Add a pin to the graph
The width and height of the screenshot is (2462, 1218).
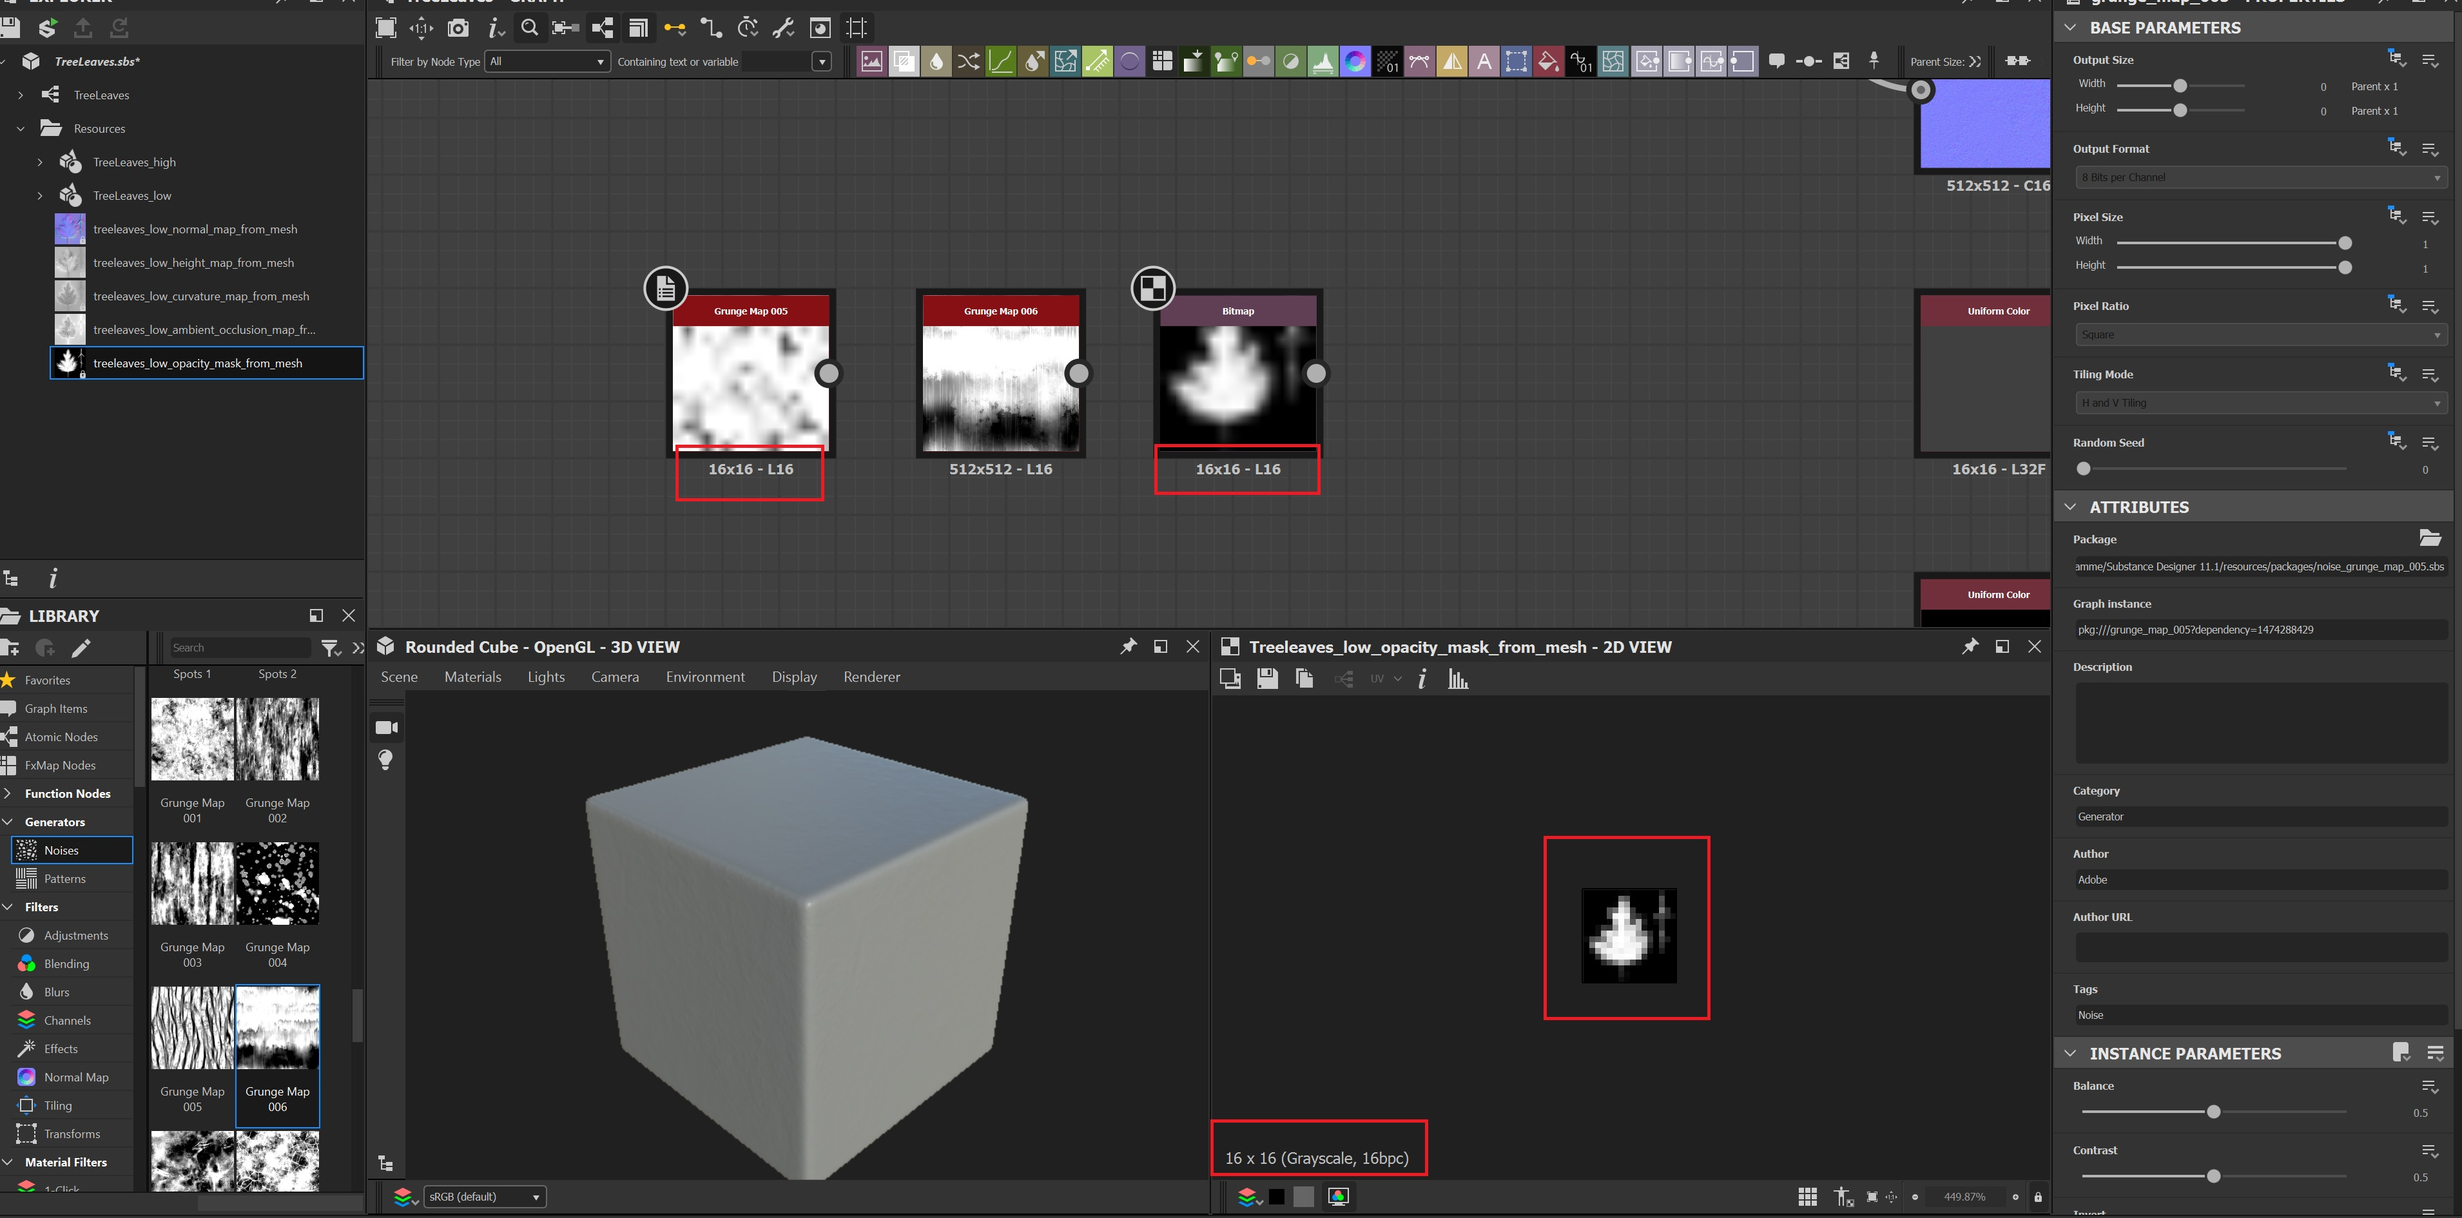[1874, 61]
